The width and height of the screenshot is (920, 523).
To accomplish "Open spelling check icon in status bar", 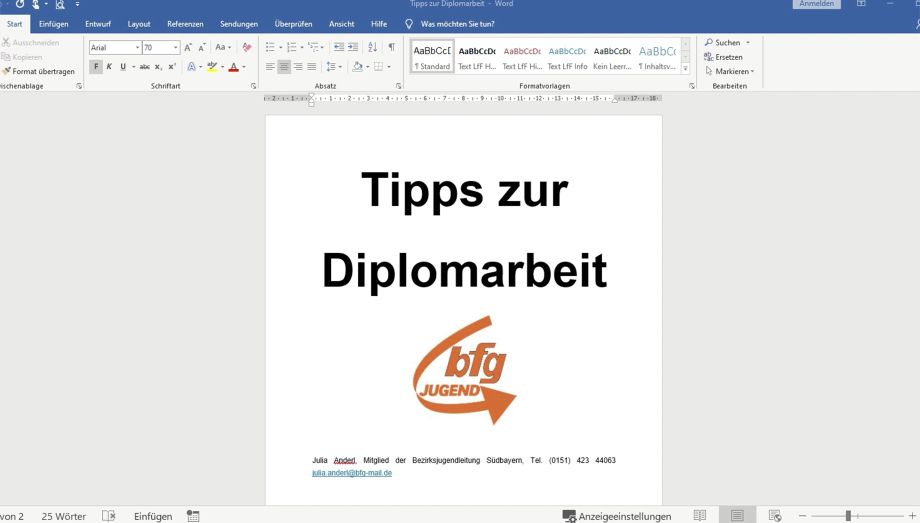I will click(x=109, y=516).
